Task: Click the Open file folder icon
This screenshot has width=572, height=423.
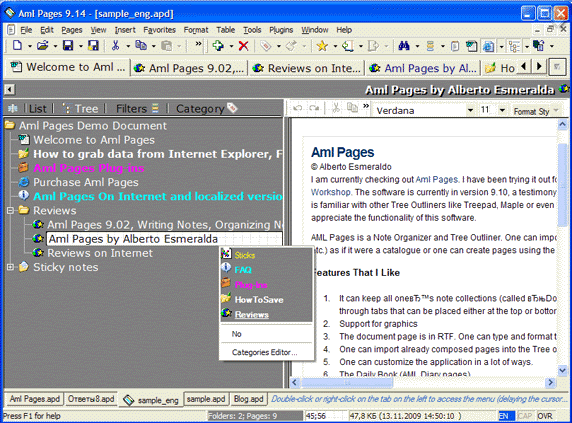Action: click(43, 46)
